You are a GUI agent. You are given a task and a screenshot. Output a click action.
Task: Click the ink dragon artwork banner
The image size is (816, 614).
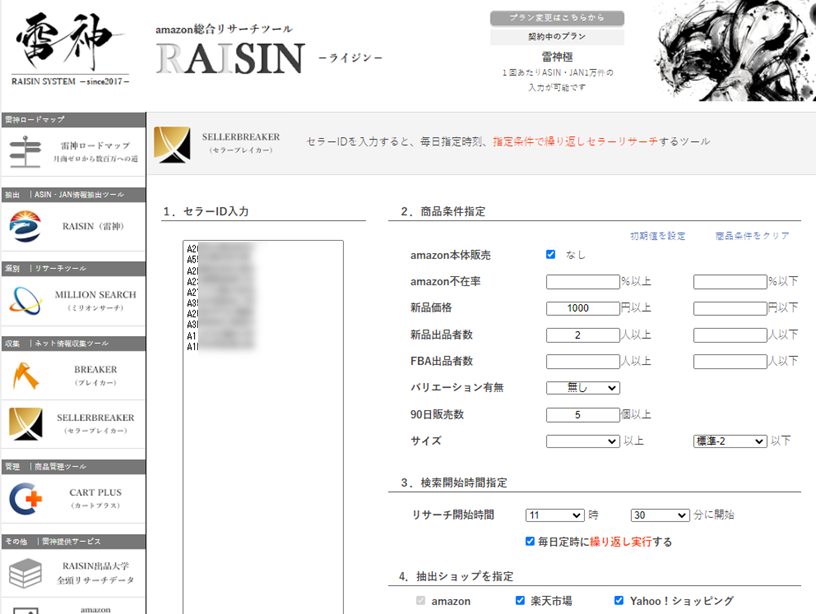[734, 50]
